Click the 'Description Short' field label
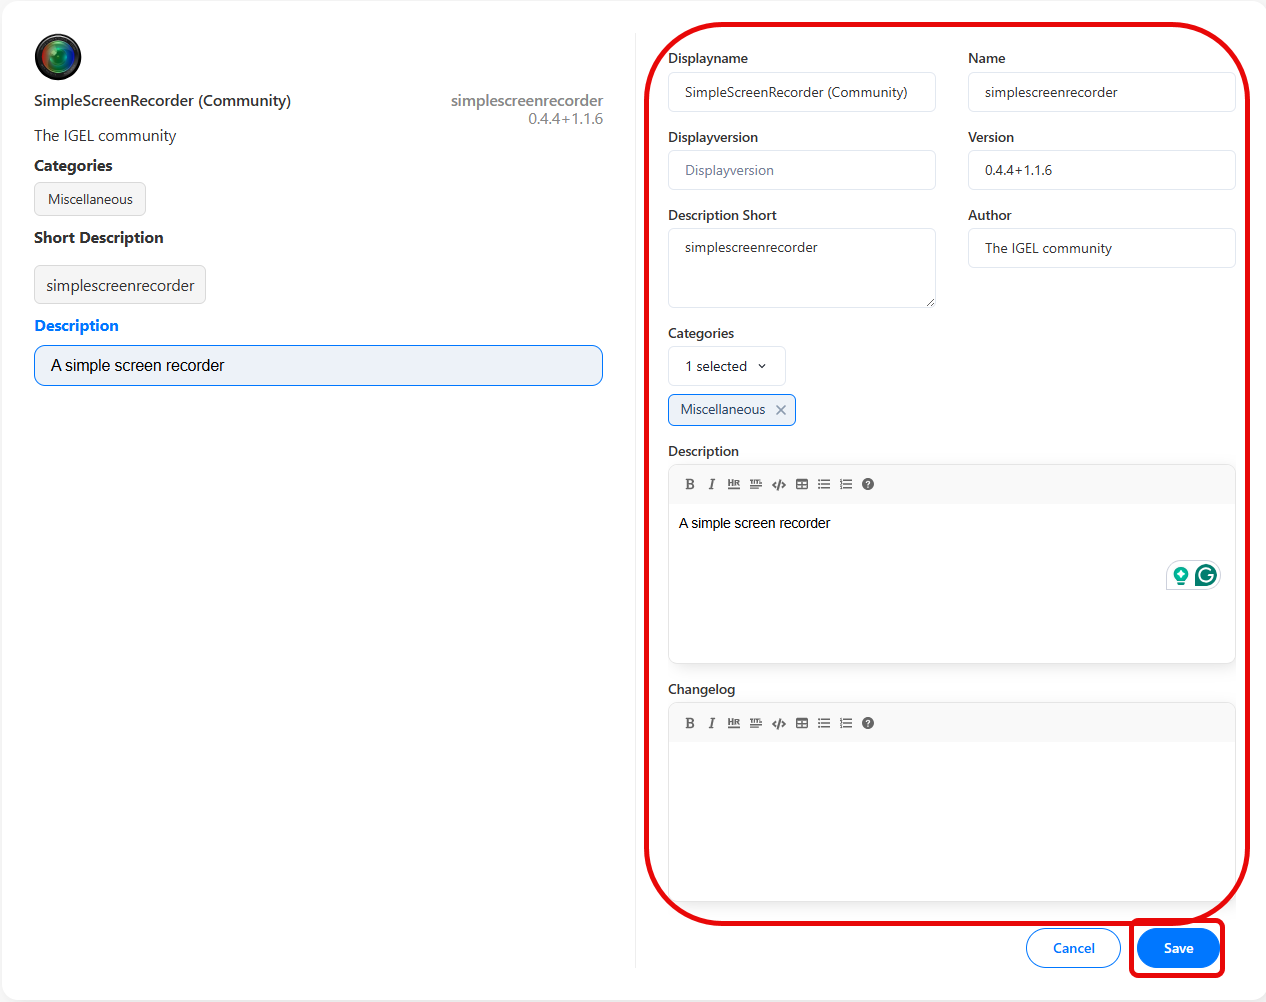The image size is (1266, 1002). click(722, 216)
